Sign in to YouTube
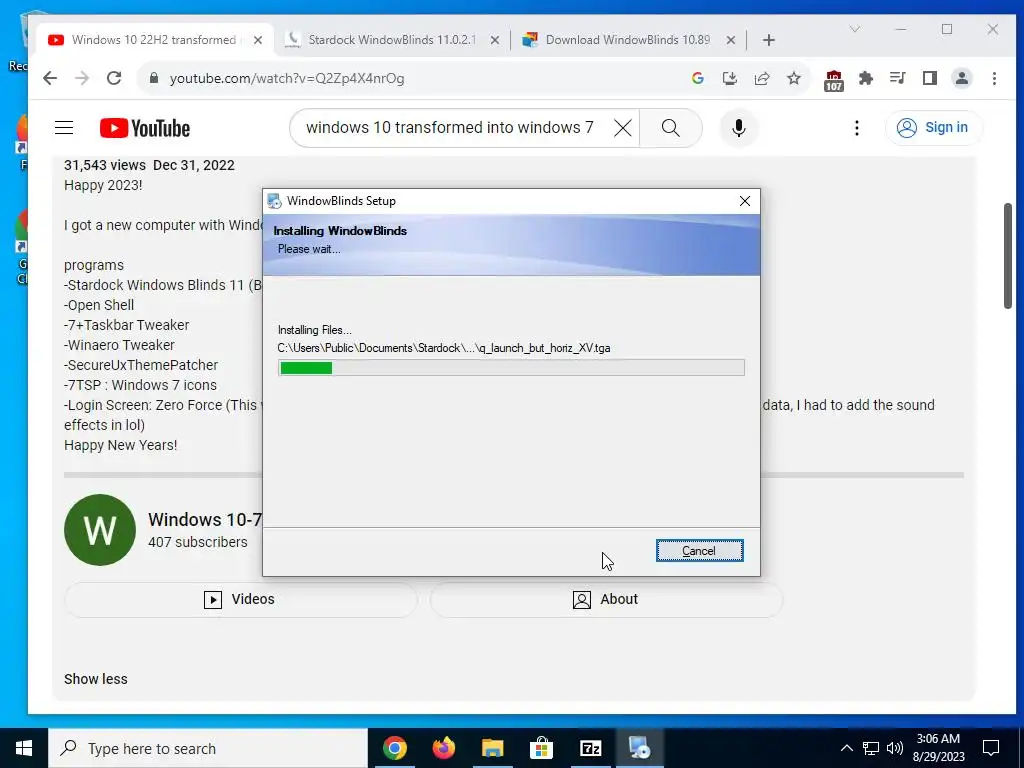Screen dimensions: 1024x768 pos(933,127)
